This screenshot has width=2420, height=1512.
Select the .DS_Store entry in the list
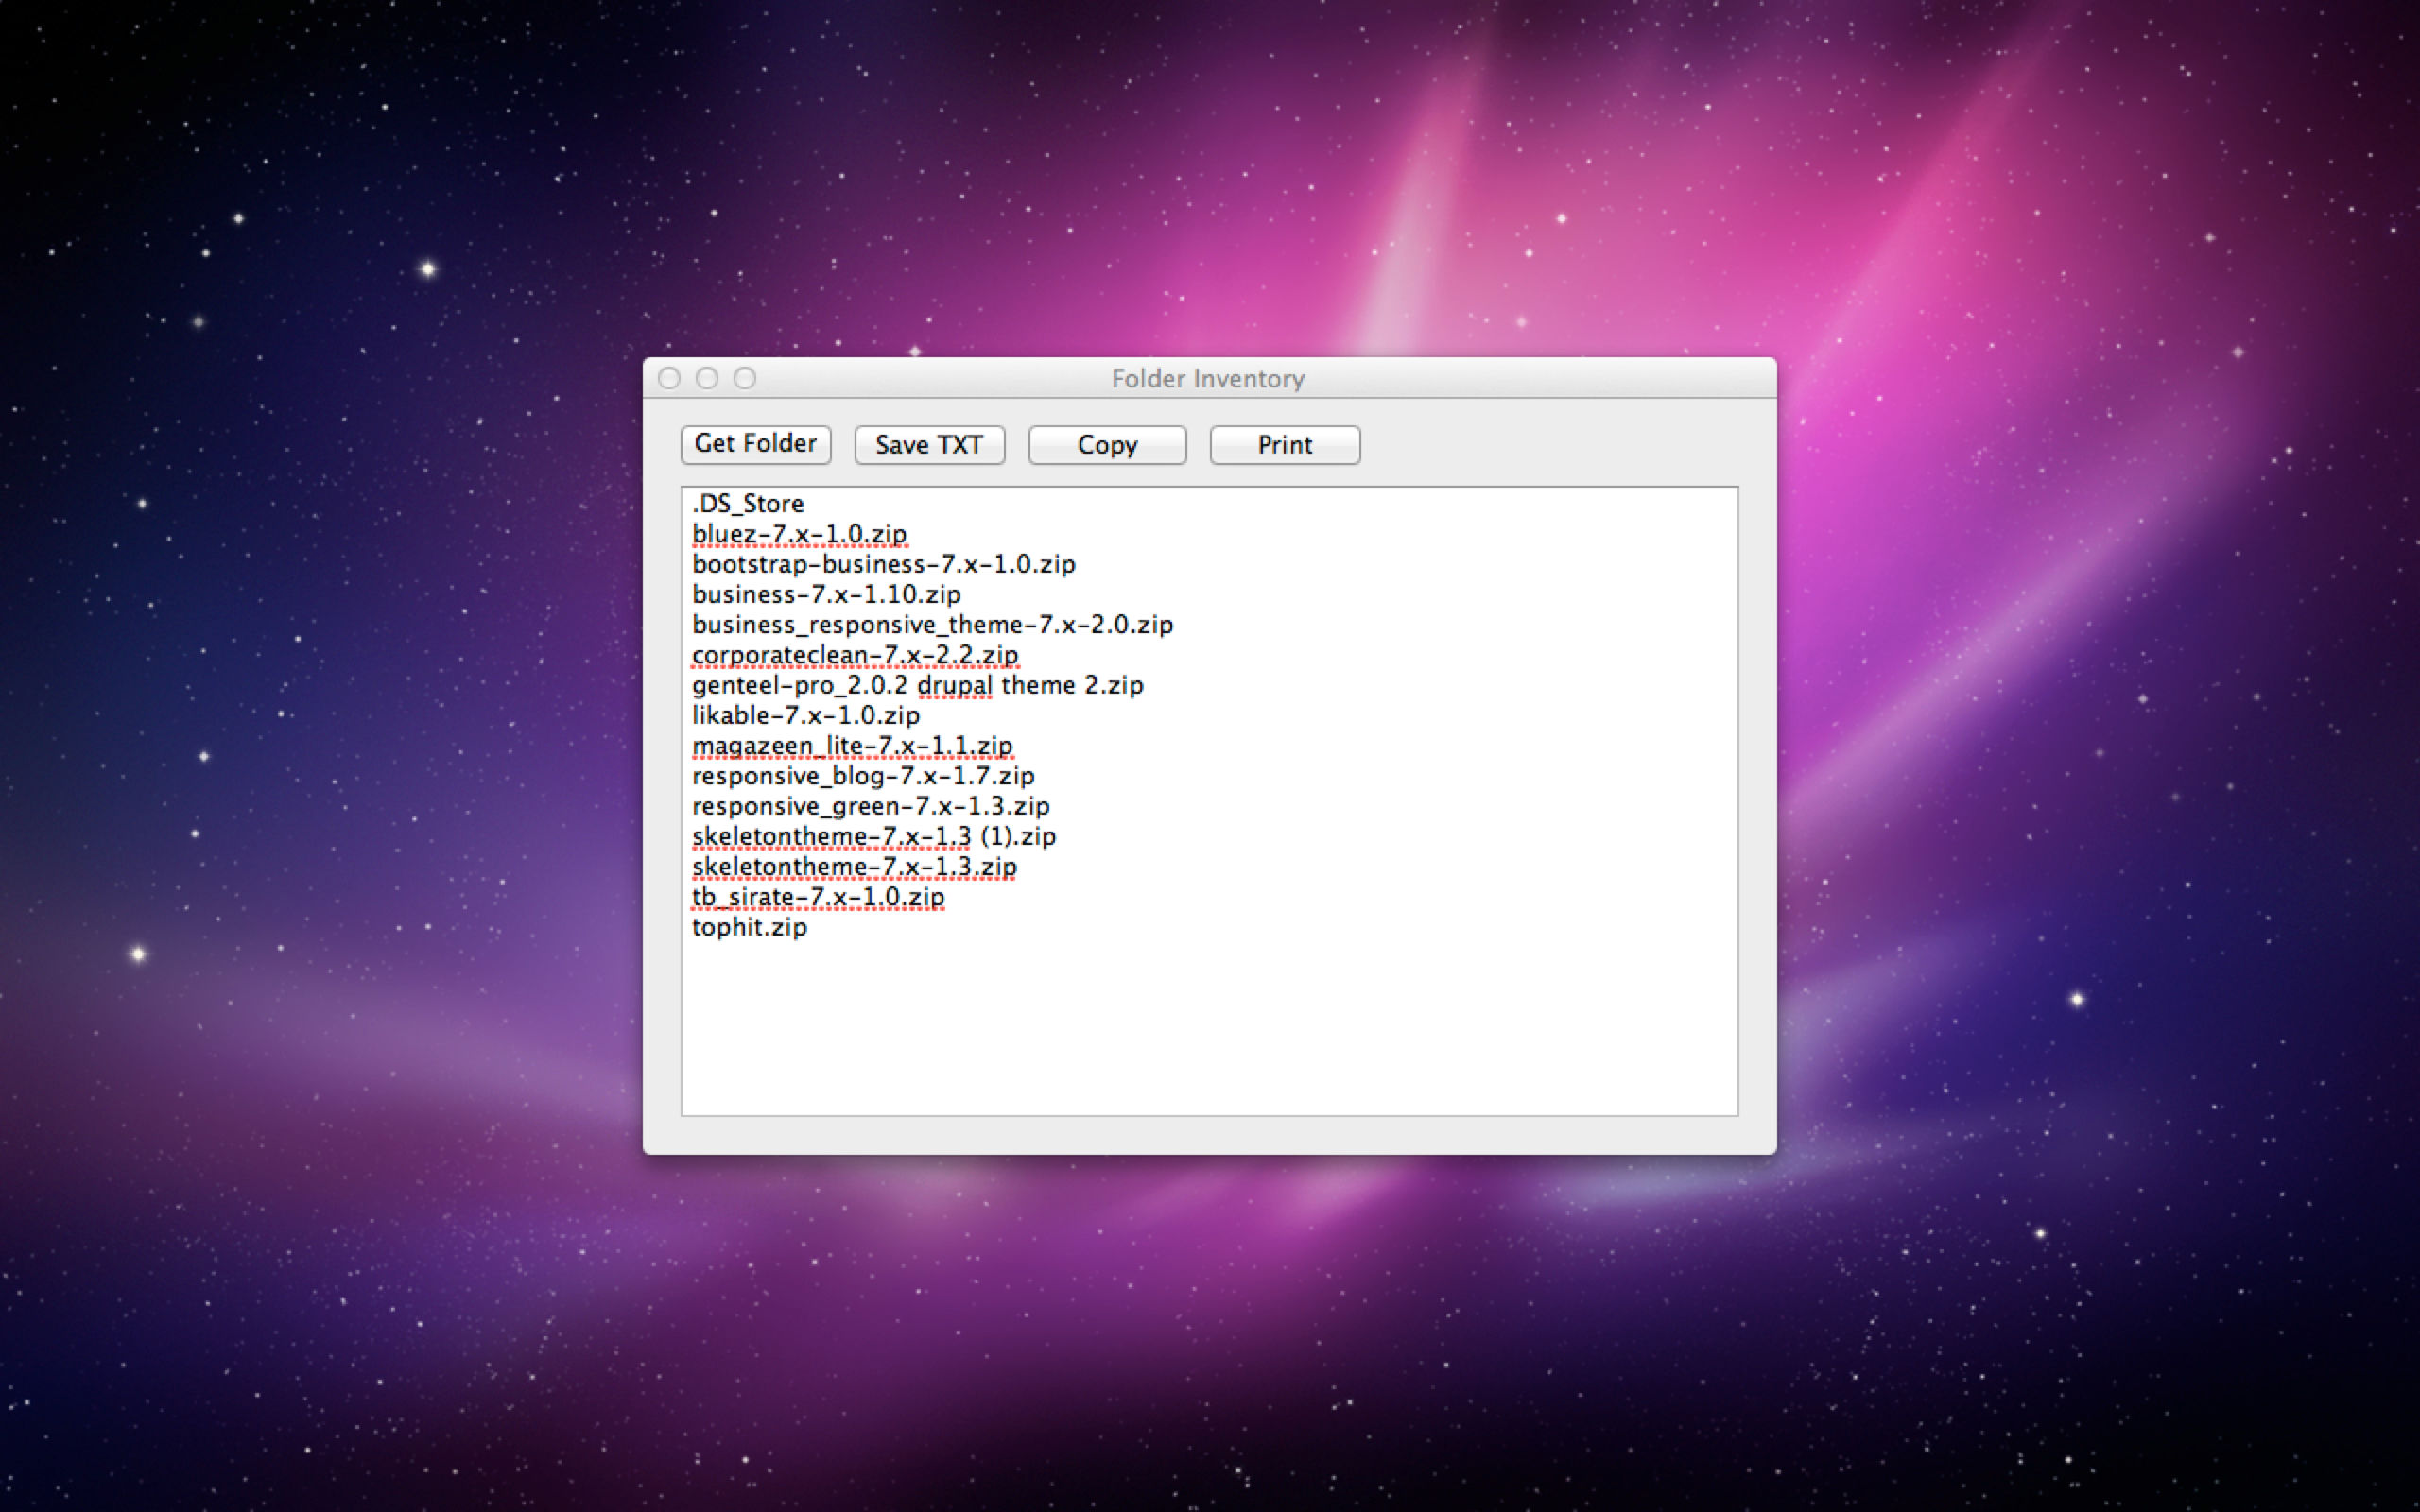click(x=748, y=503)
